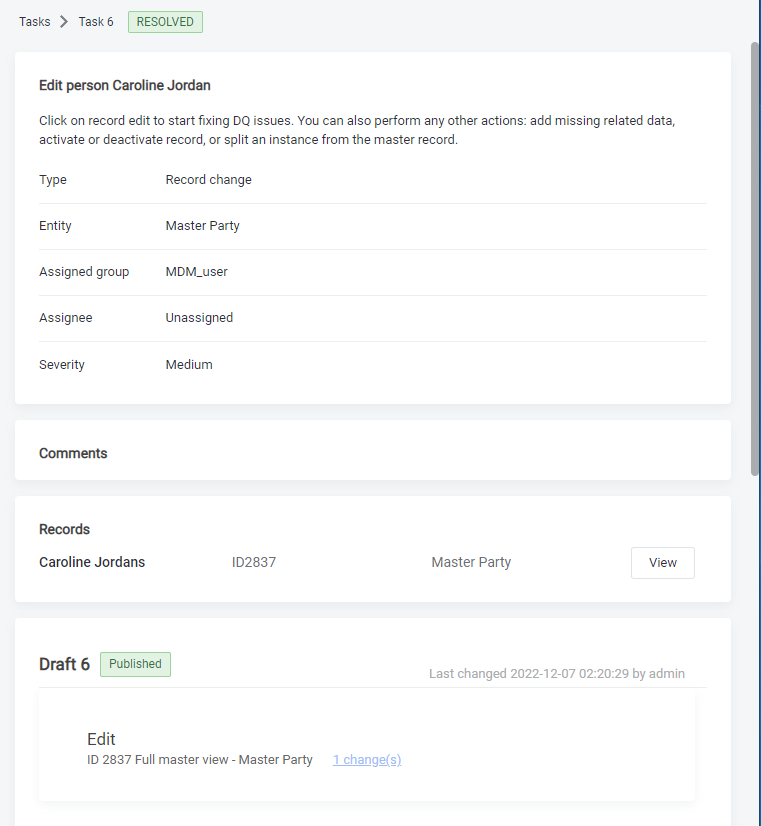Image resolution: width=761 pixels, height=826 pixels.
Task: Select the Severity value Medium
Action: pyautogui.click(x=189, y=364)
